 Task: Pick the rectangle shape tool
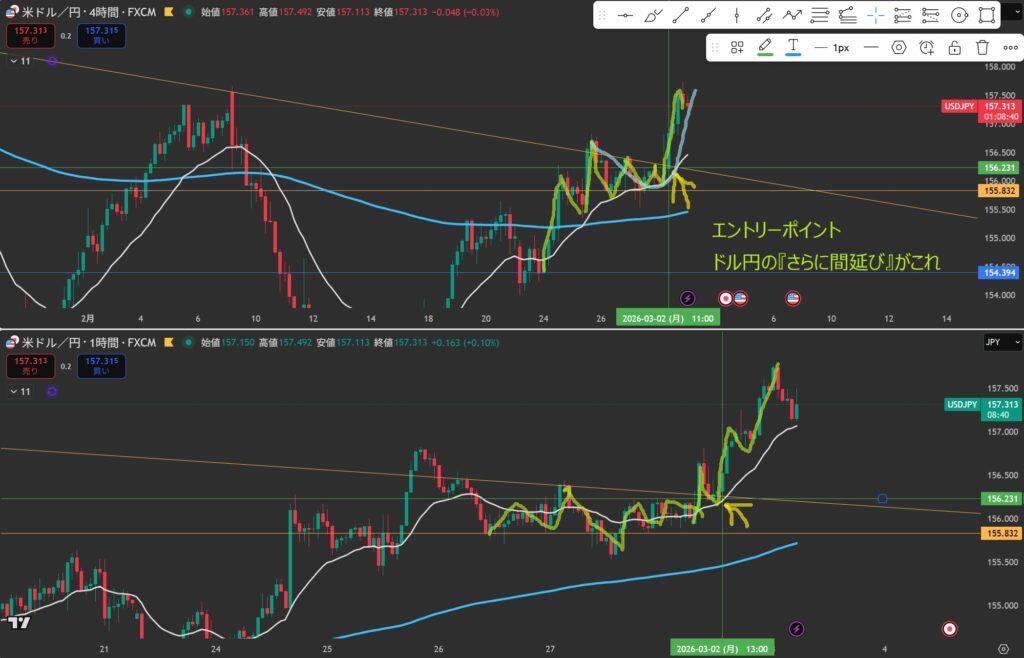coord(987,15)
